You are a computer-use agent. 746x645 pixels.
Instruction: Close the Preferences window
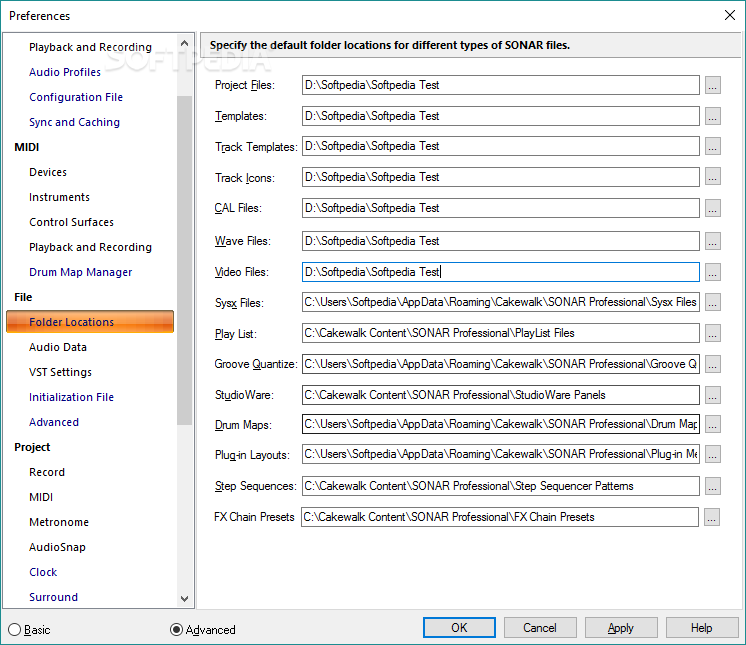tap(730, 15)
